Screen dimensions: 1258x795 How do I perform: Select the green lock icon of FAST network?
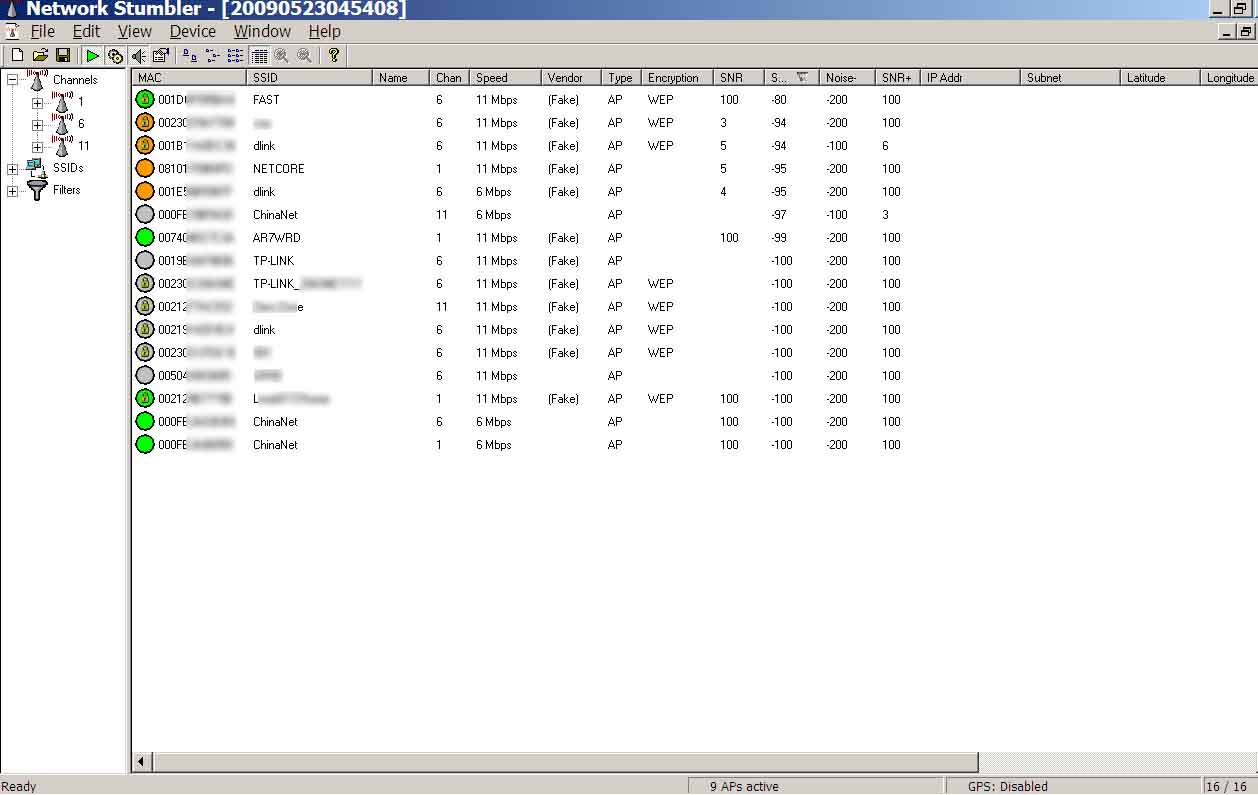coord(145,99)
